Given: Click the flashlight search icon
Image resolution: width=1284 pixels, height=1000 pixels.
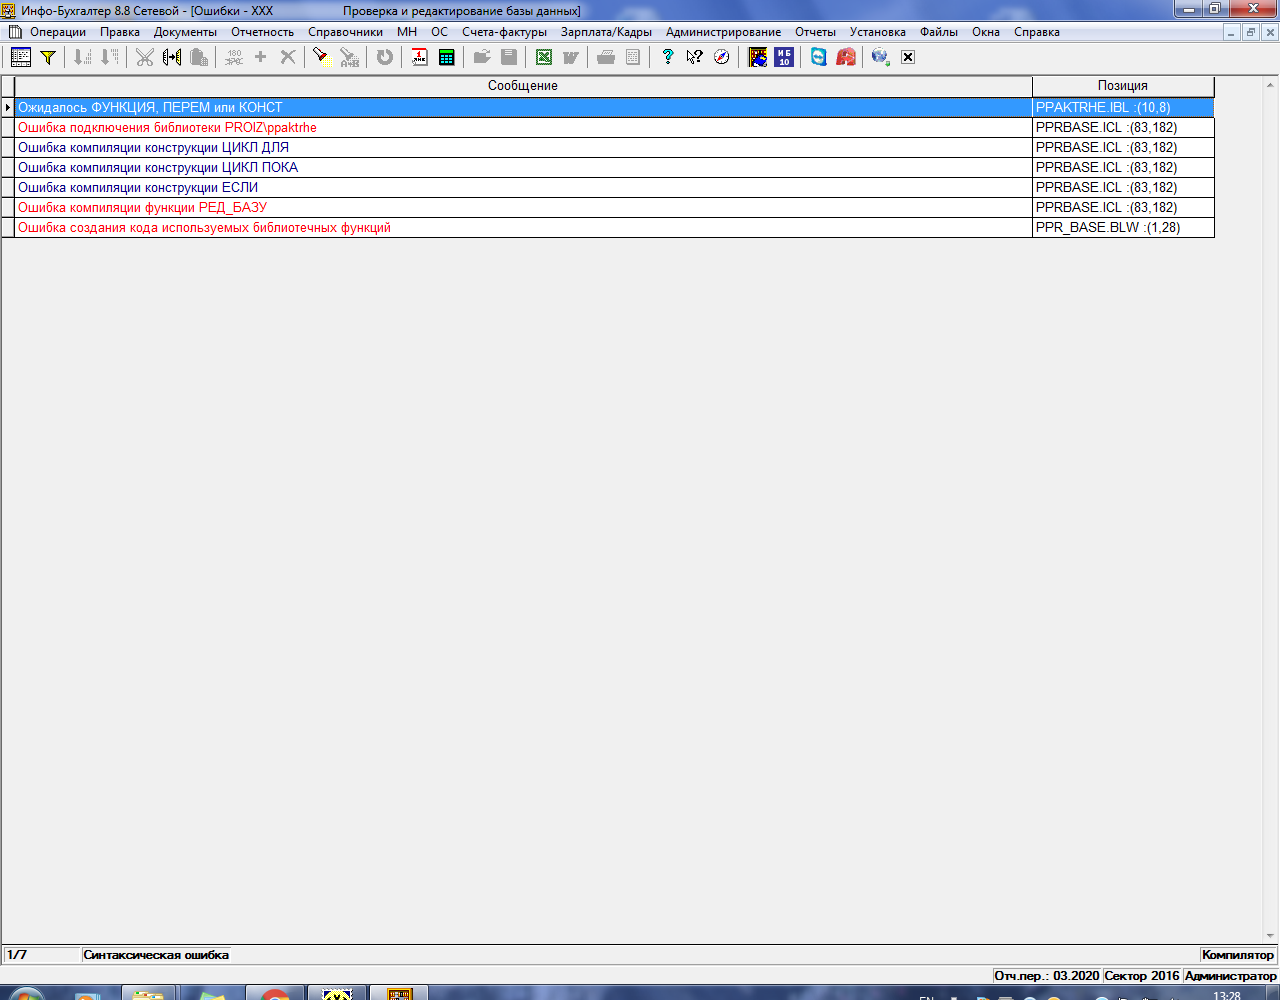Looking at the screenshot, I should point(320,57).
